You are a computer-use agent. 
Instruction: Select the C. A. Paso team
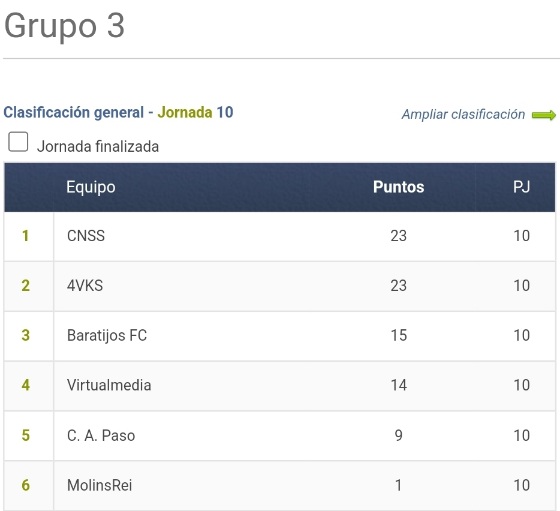pyautogui.click(x=101, y=436)
